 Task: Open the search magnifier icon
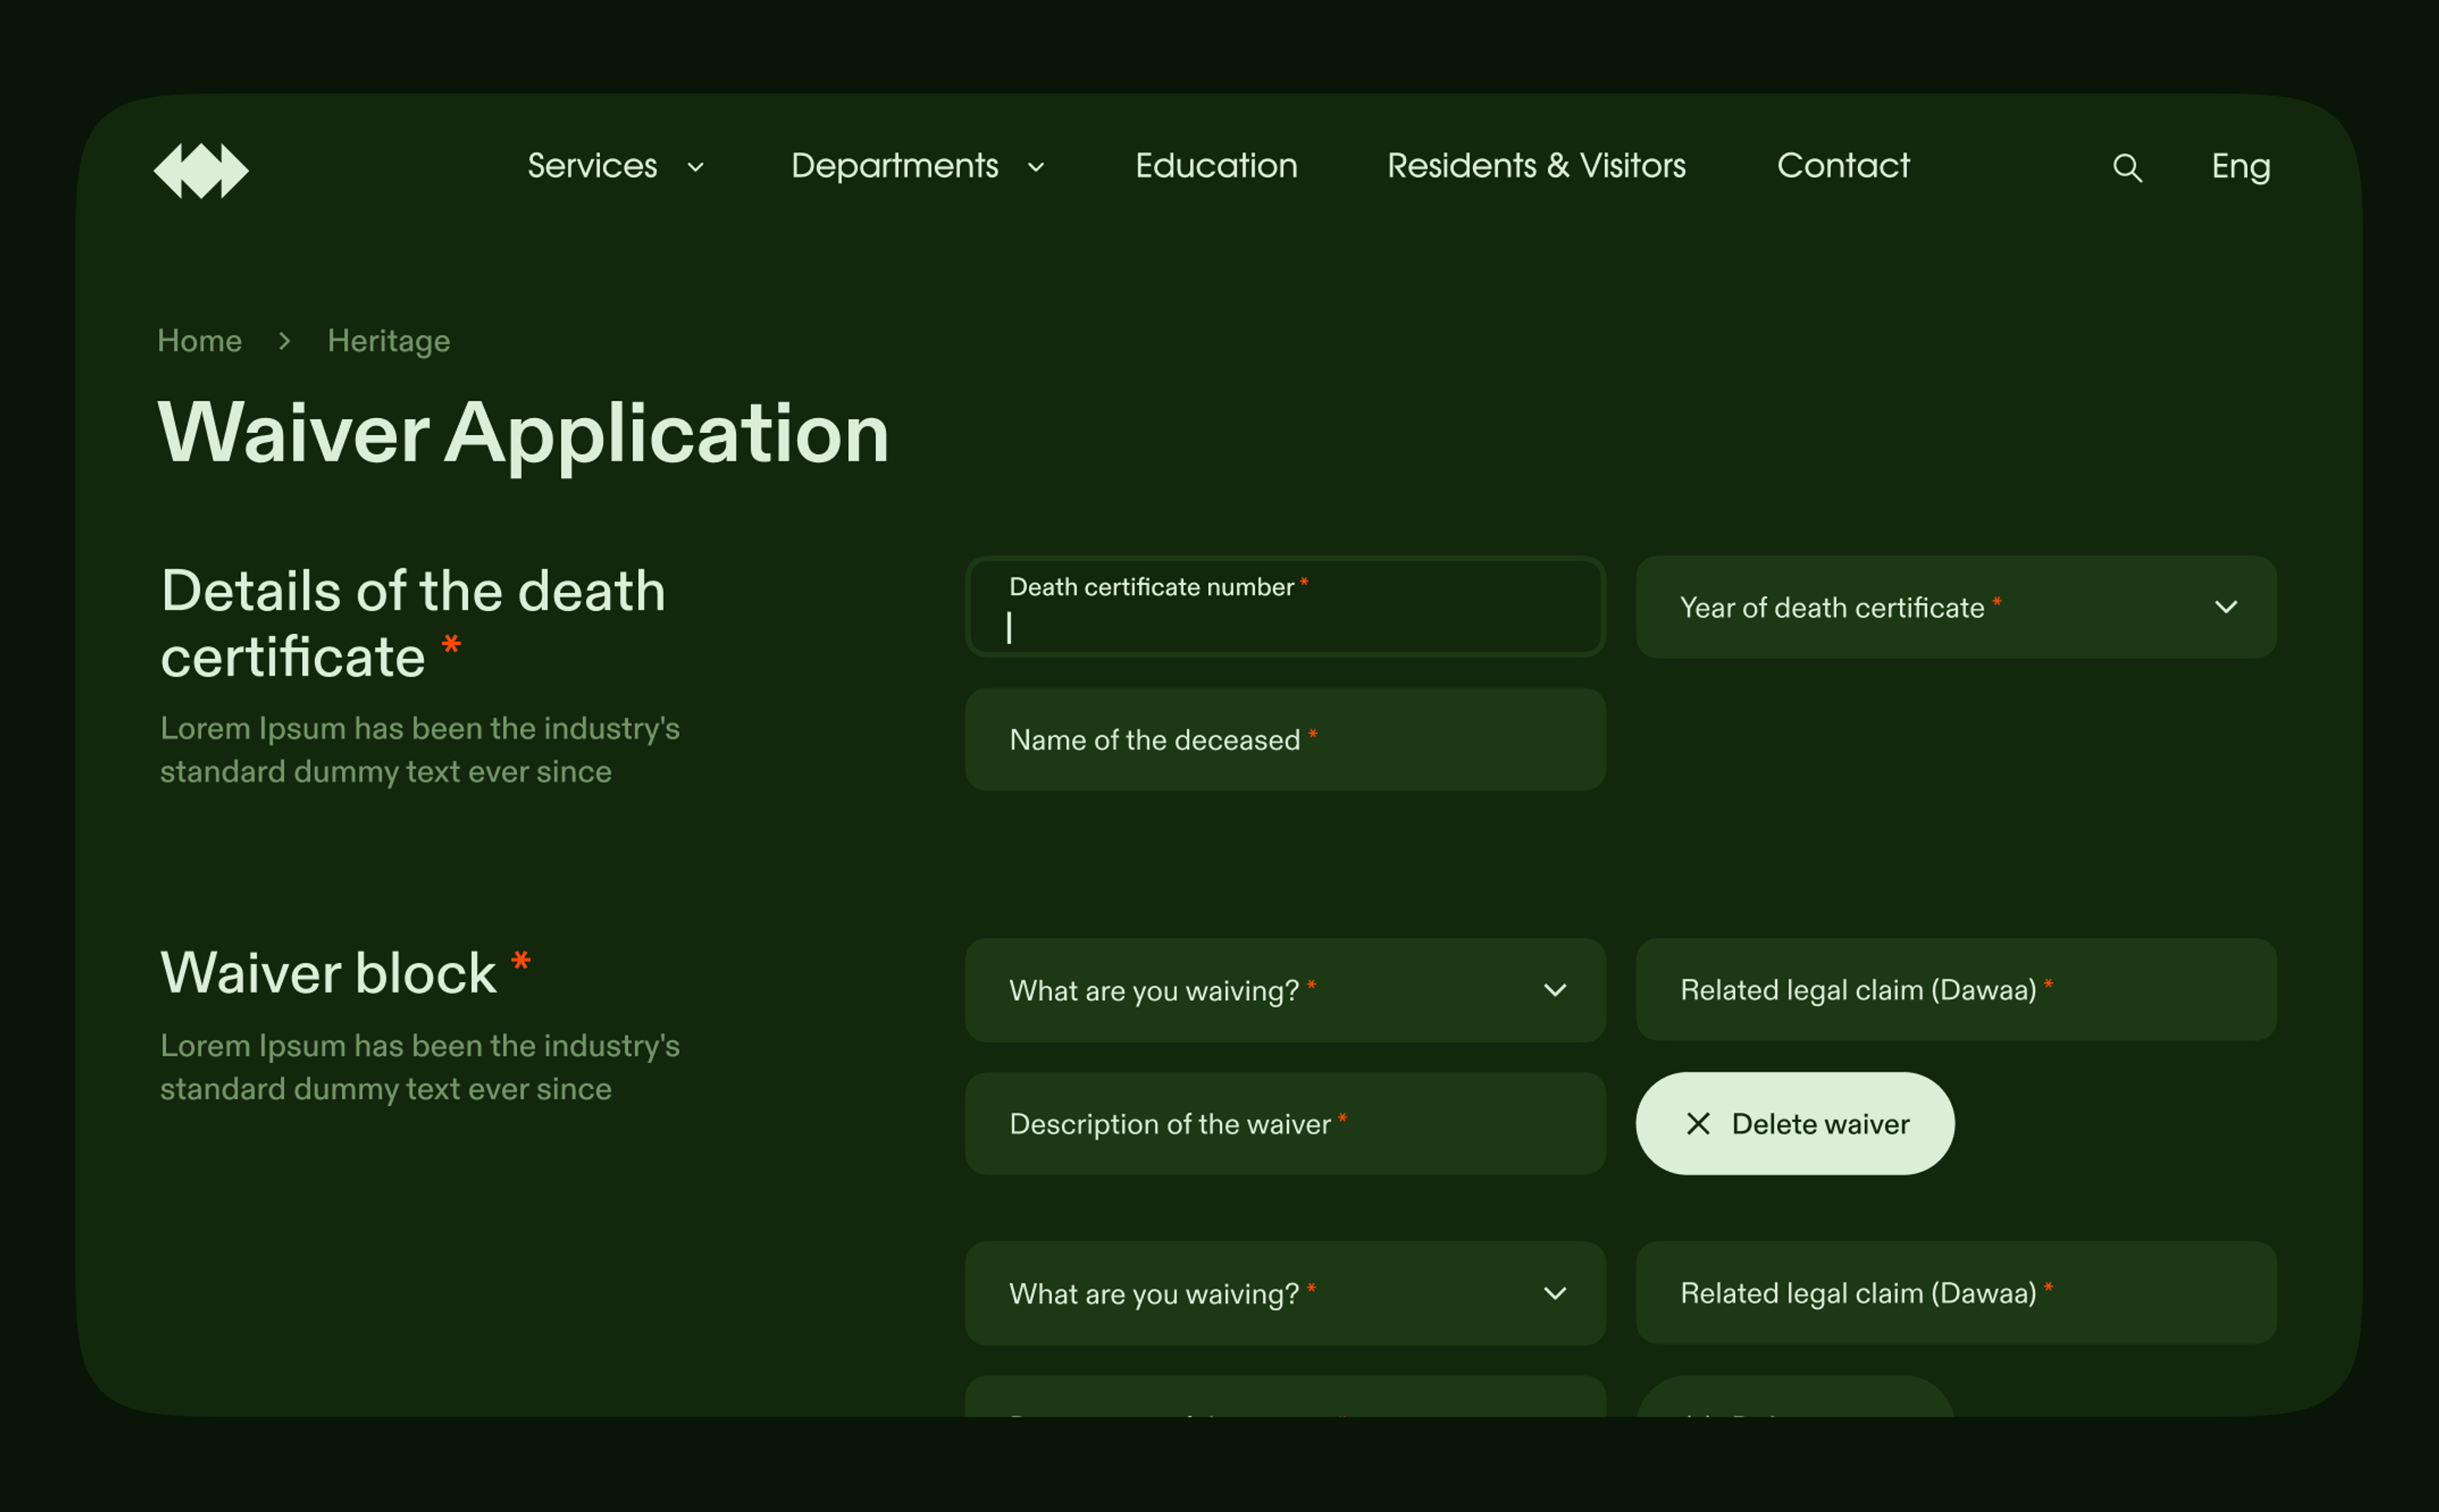(2127, 167)
